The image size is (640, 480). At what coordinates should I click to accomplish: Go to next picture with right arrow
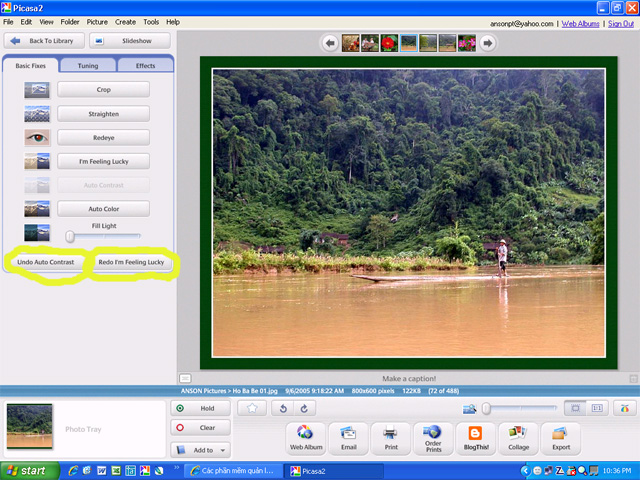[x=487, y=43]
